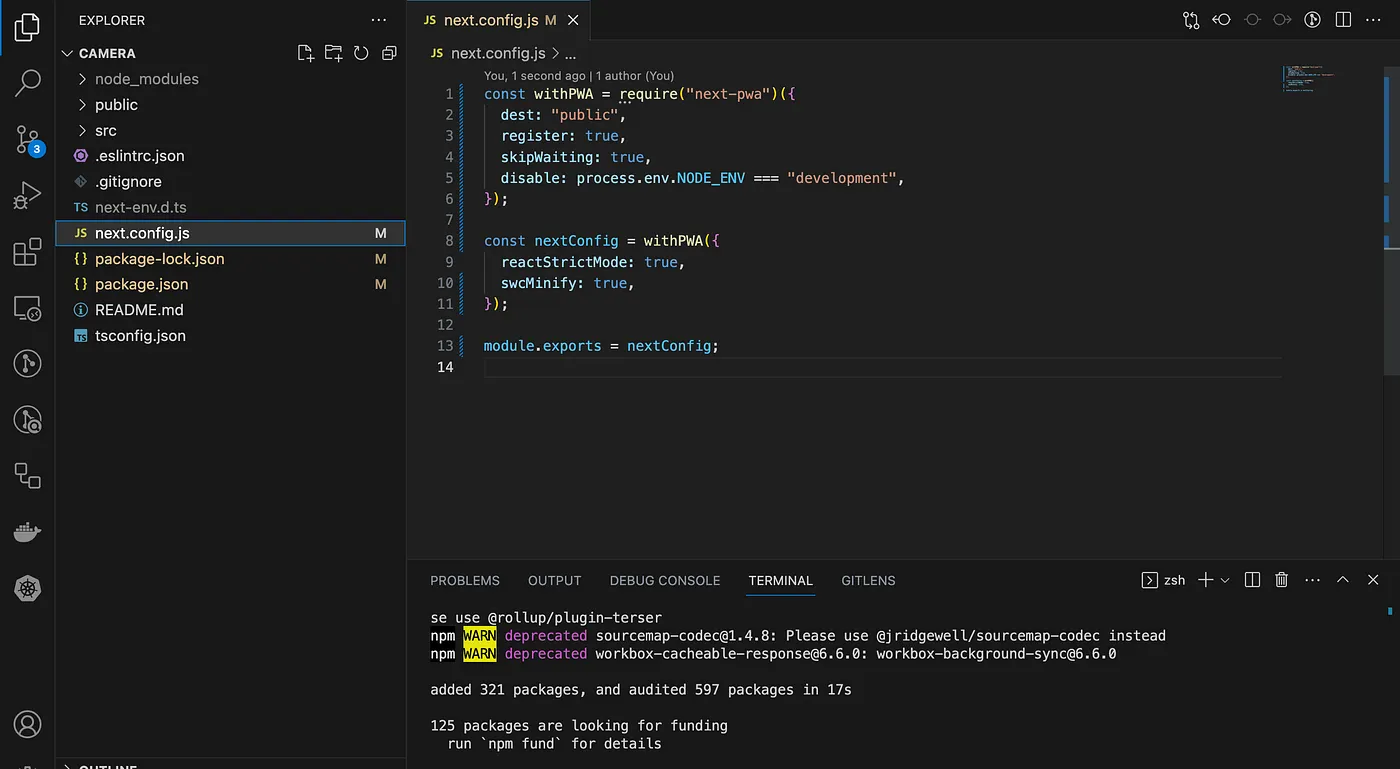
Task: Open the Source Control view
Action: 26,140
